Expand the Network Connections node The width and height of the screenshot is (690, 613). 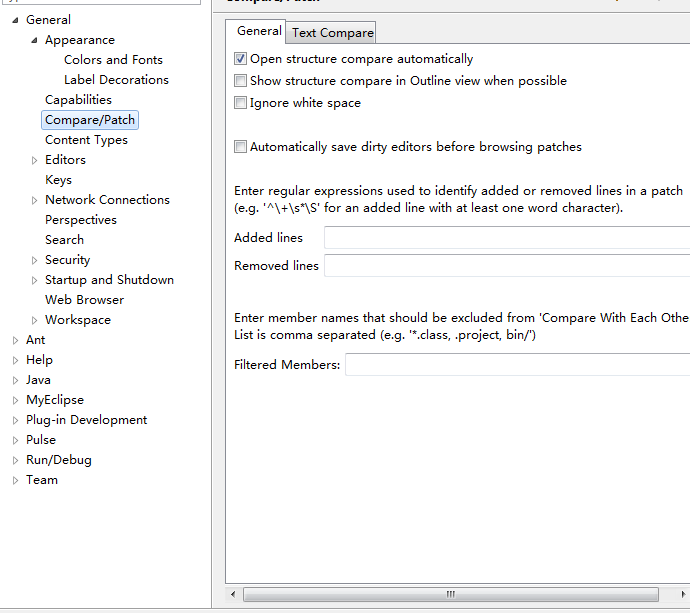click(35, 200)
